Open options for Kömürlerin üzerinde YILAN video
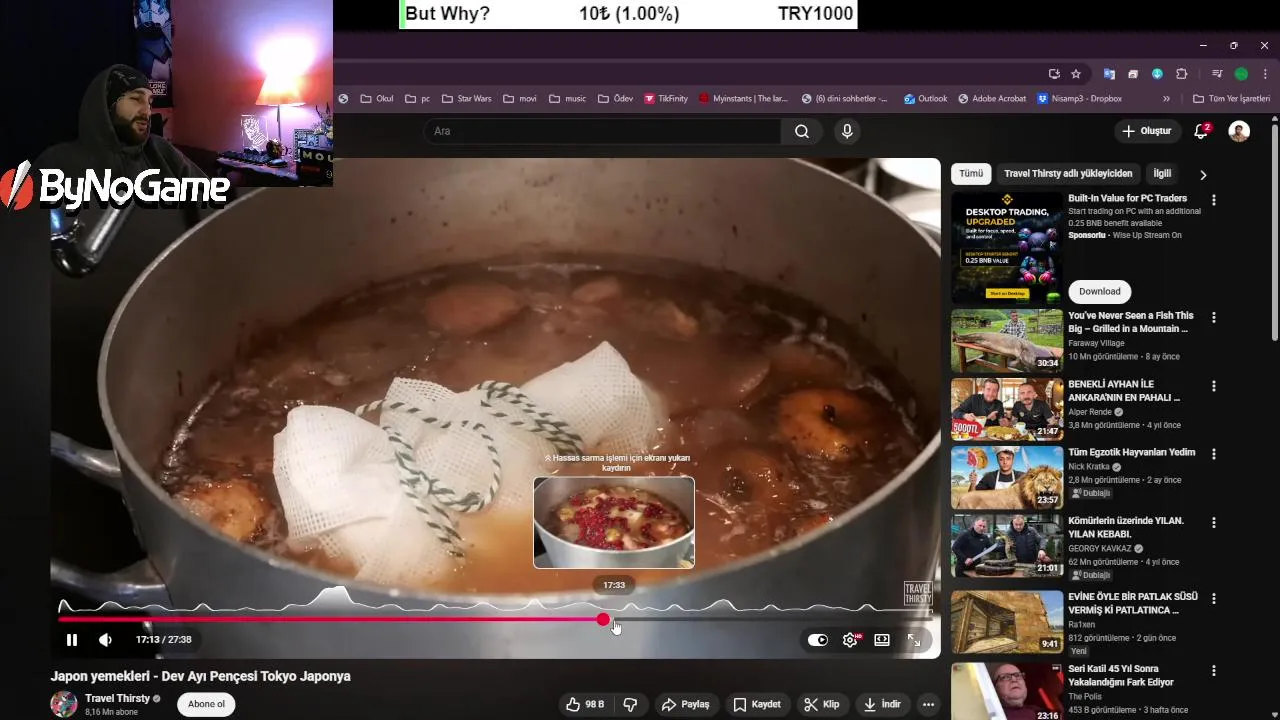 pos(1214,523)
